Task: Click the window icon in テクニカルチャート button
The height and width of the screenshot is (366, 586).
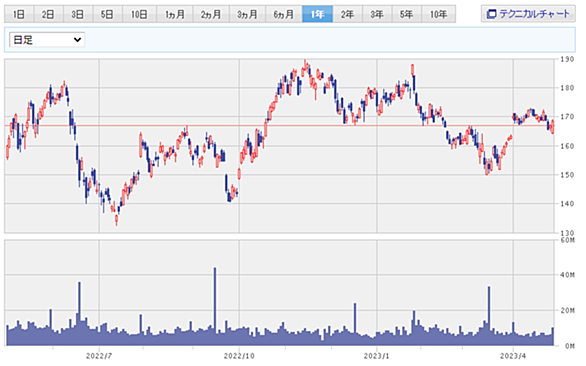Action: click(x=491, y=14)
